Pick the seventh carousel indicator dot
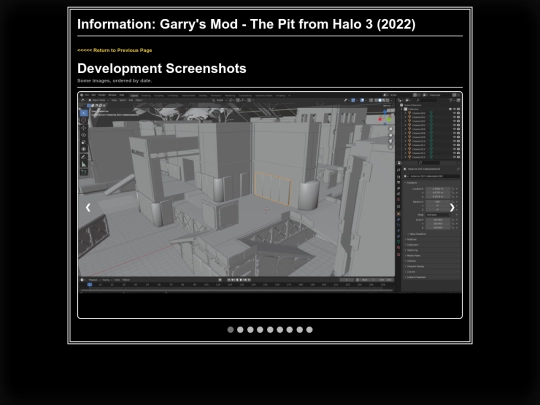The height and width of the screenshot is (405, 540). (290, 330)
